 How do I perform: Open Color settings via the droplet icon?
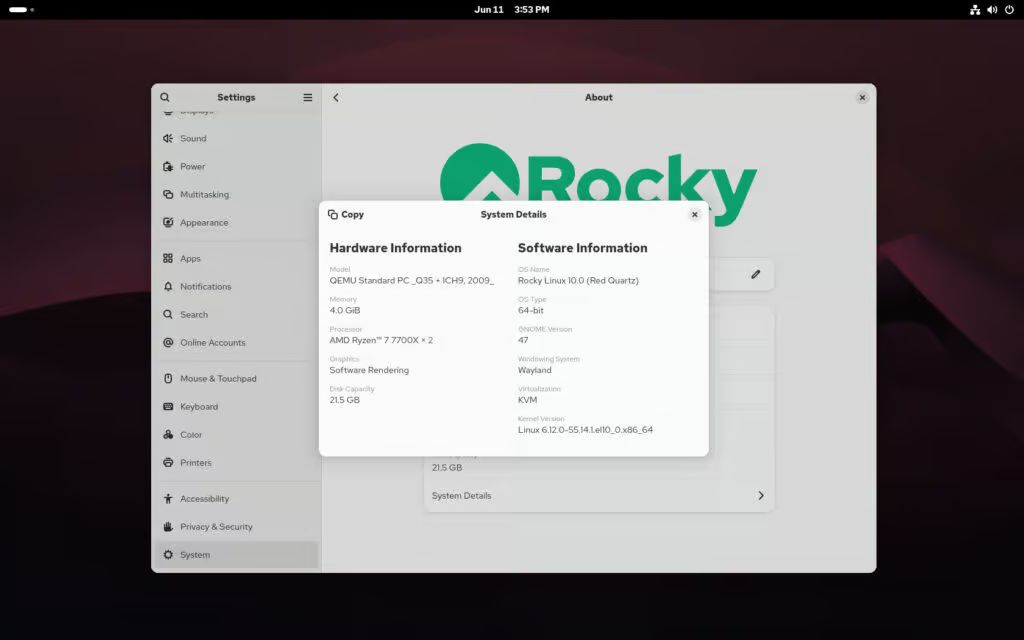(169, 434)
